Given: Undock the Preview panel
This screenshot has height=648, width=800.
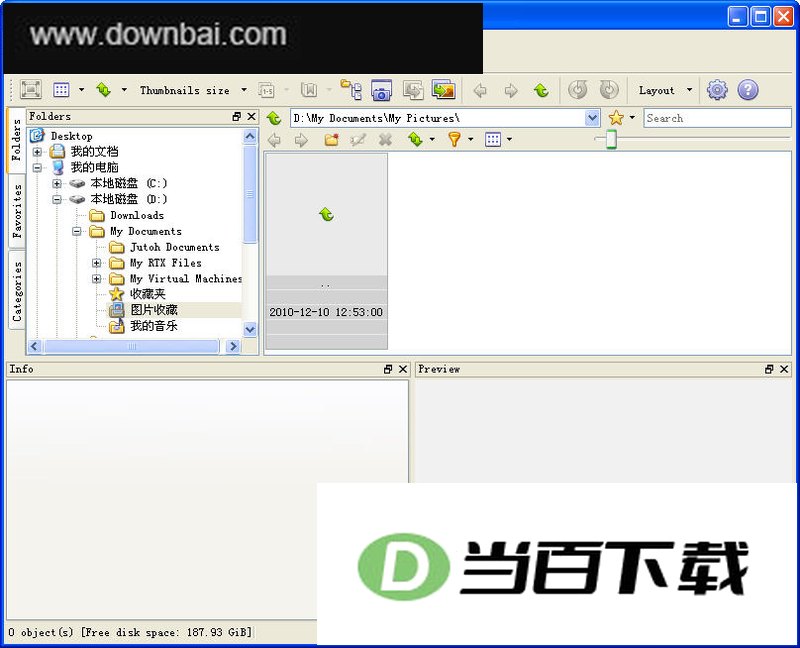Looking at the screenshot, I should (x=769, y=369).
